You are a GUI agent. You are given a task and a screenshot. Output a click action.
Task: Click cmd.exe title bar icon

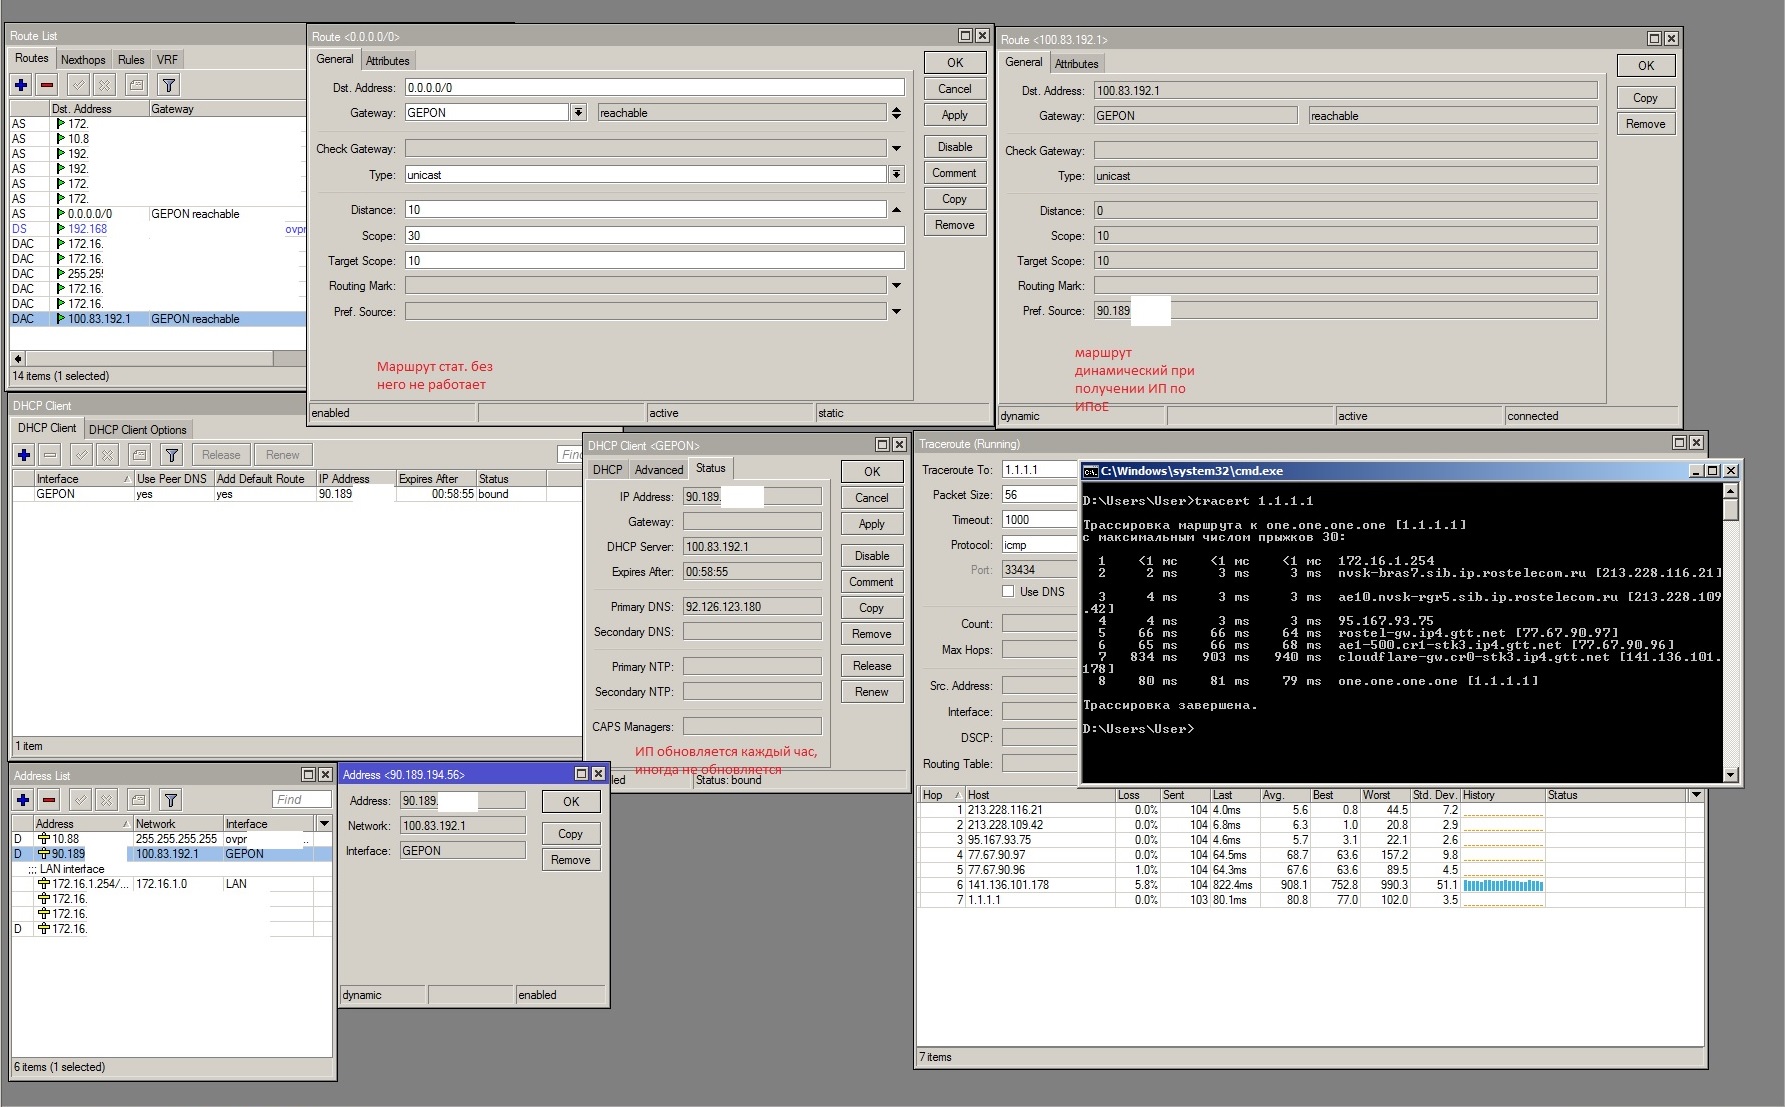[1091, 471]
